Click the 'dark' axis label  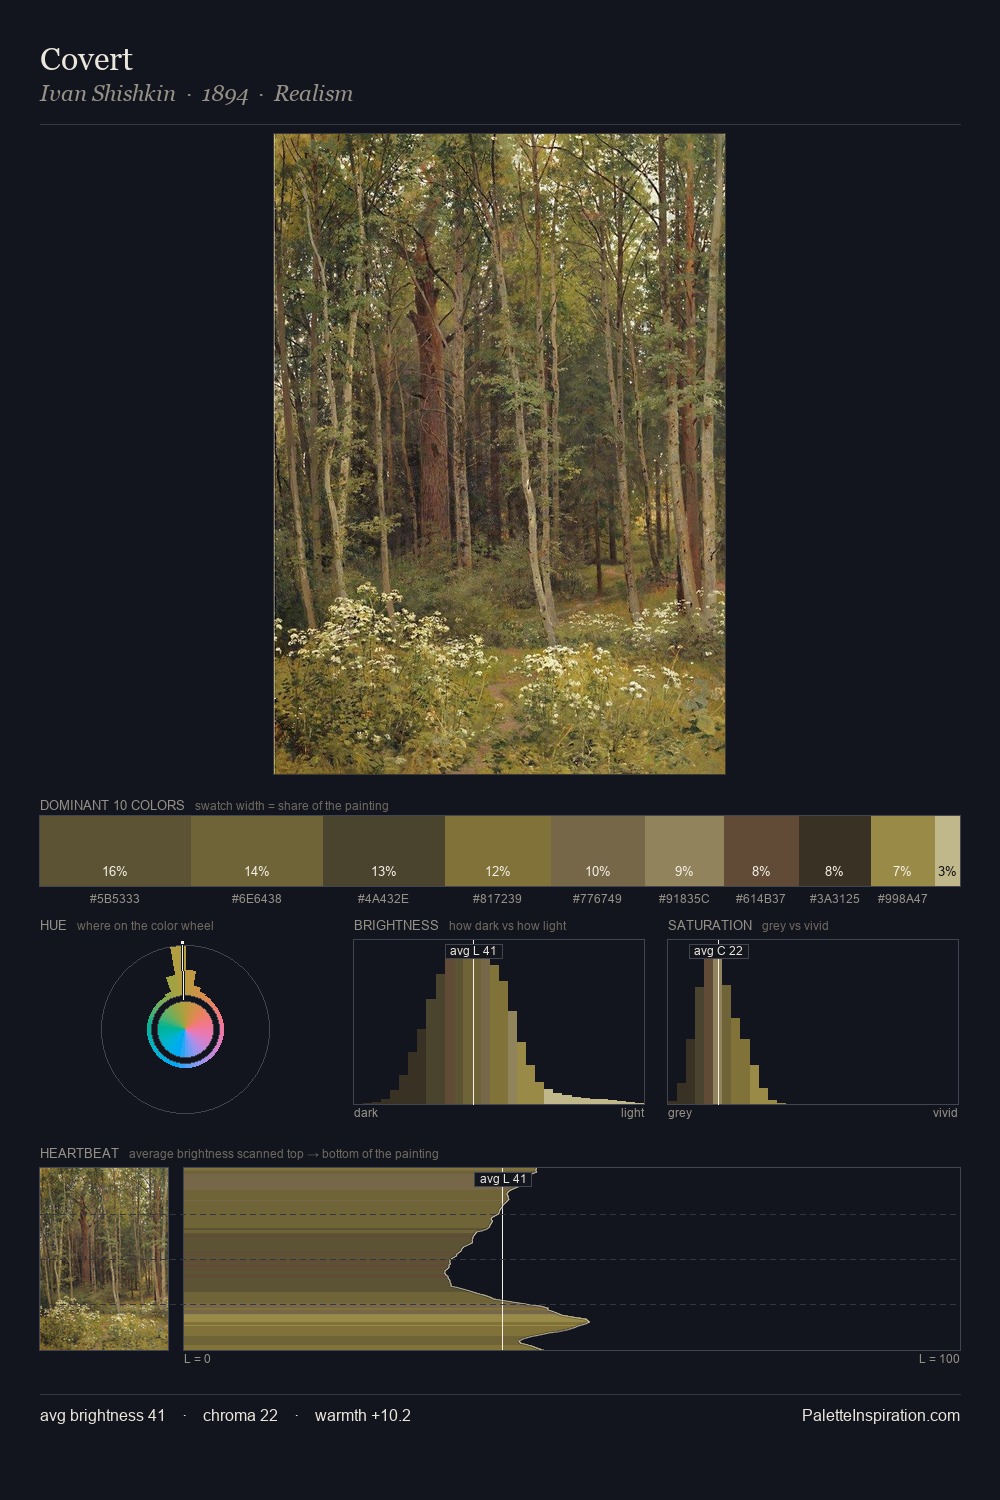(x=366, y=1113)
